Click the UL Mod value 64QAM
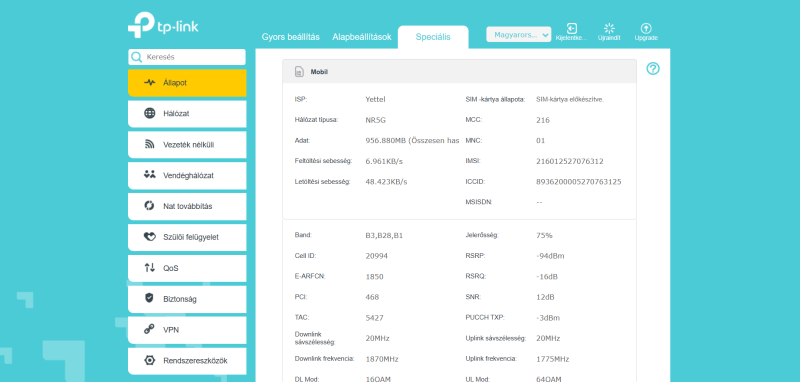 pyautogui.click(x=550, y=379)
